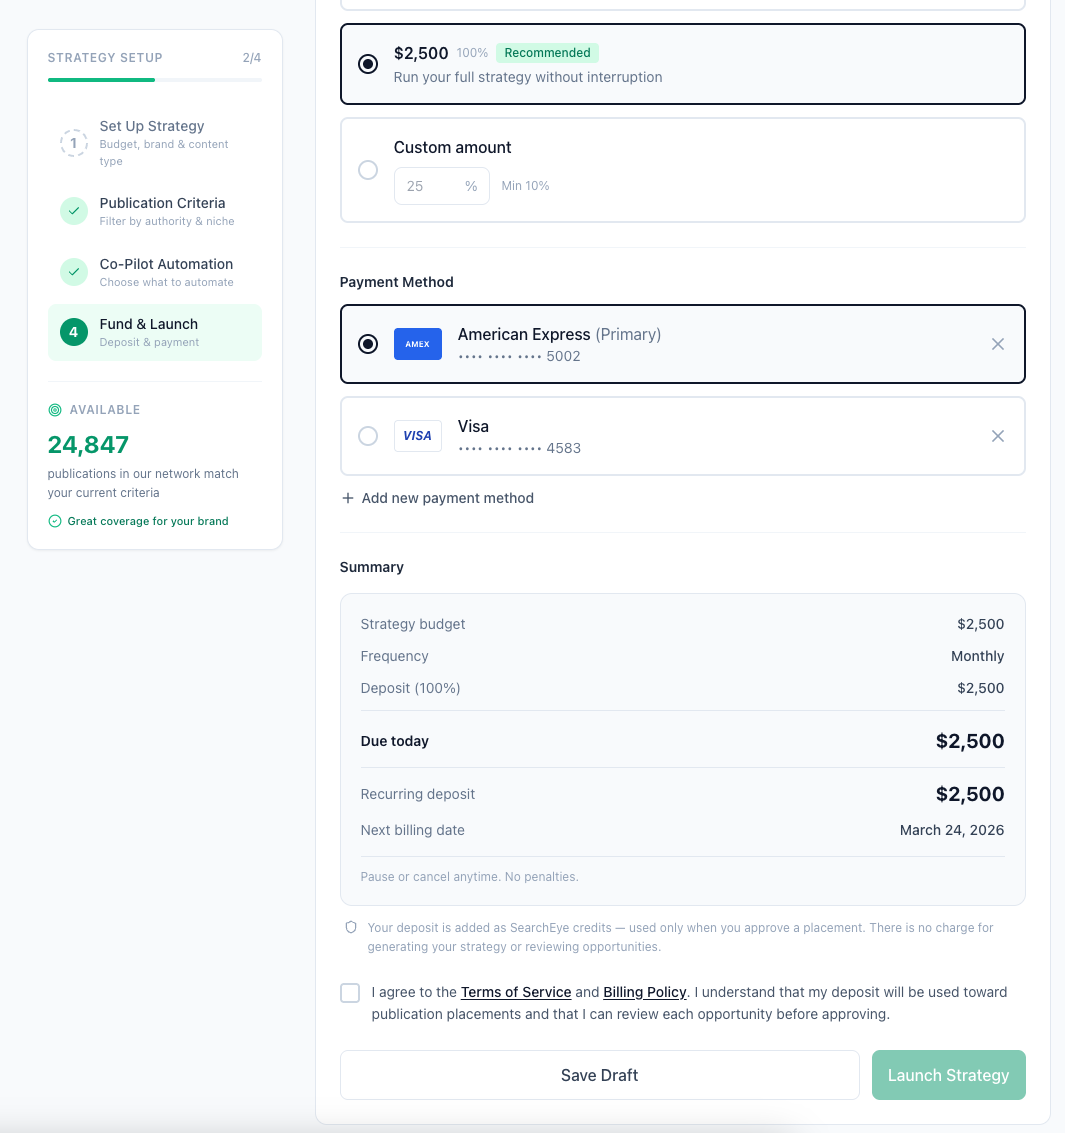Select the American Express card brand icon

click(x=417, y=343)
